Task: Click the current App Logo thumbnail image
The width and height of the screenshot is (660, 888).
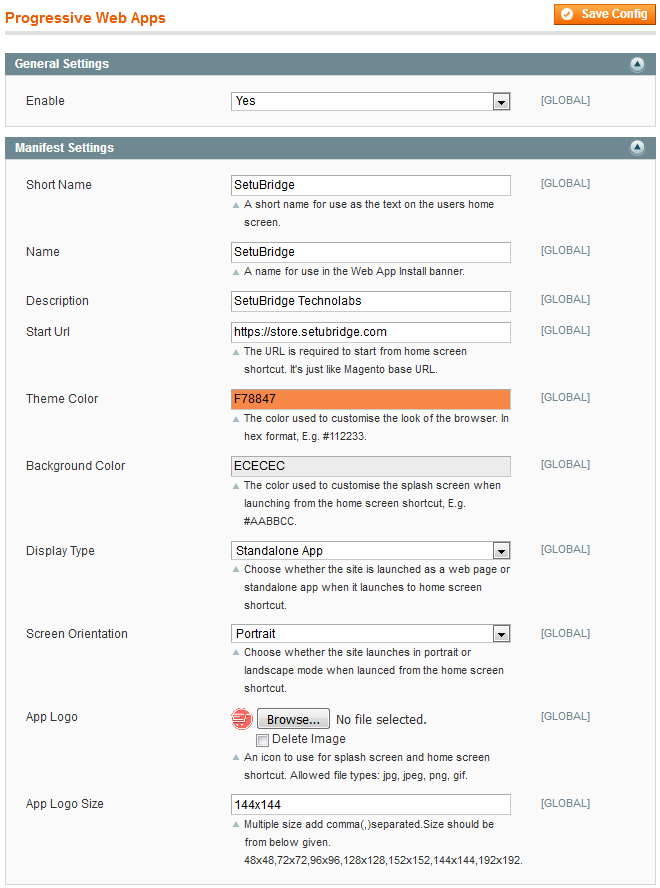Action: click(242, 718)
